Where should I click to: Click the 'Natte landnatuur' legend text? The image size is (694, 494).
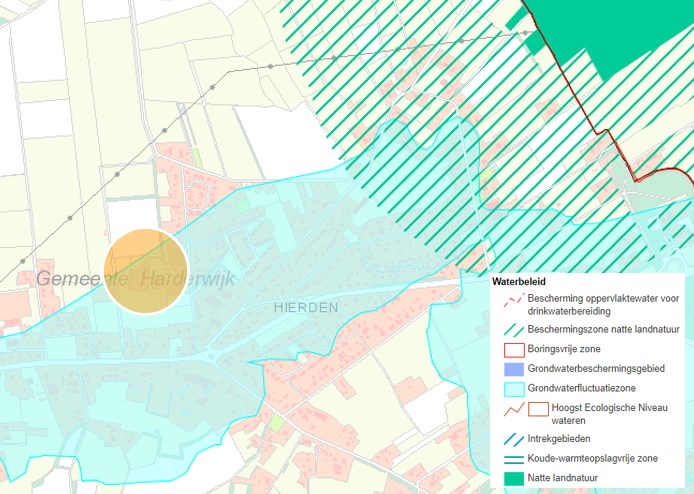coord(563,478)
